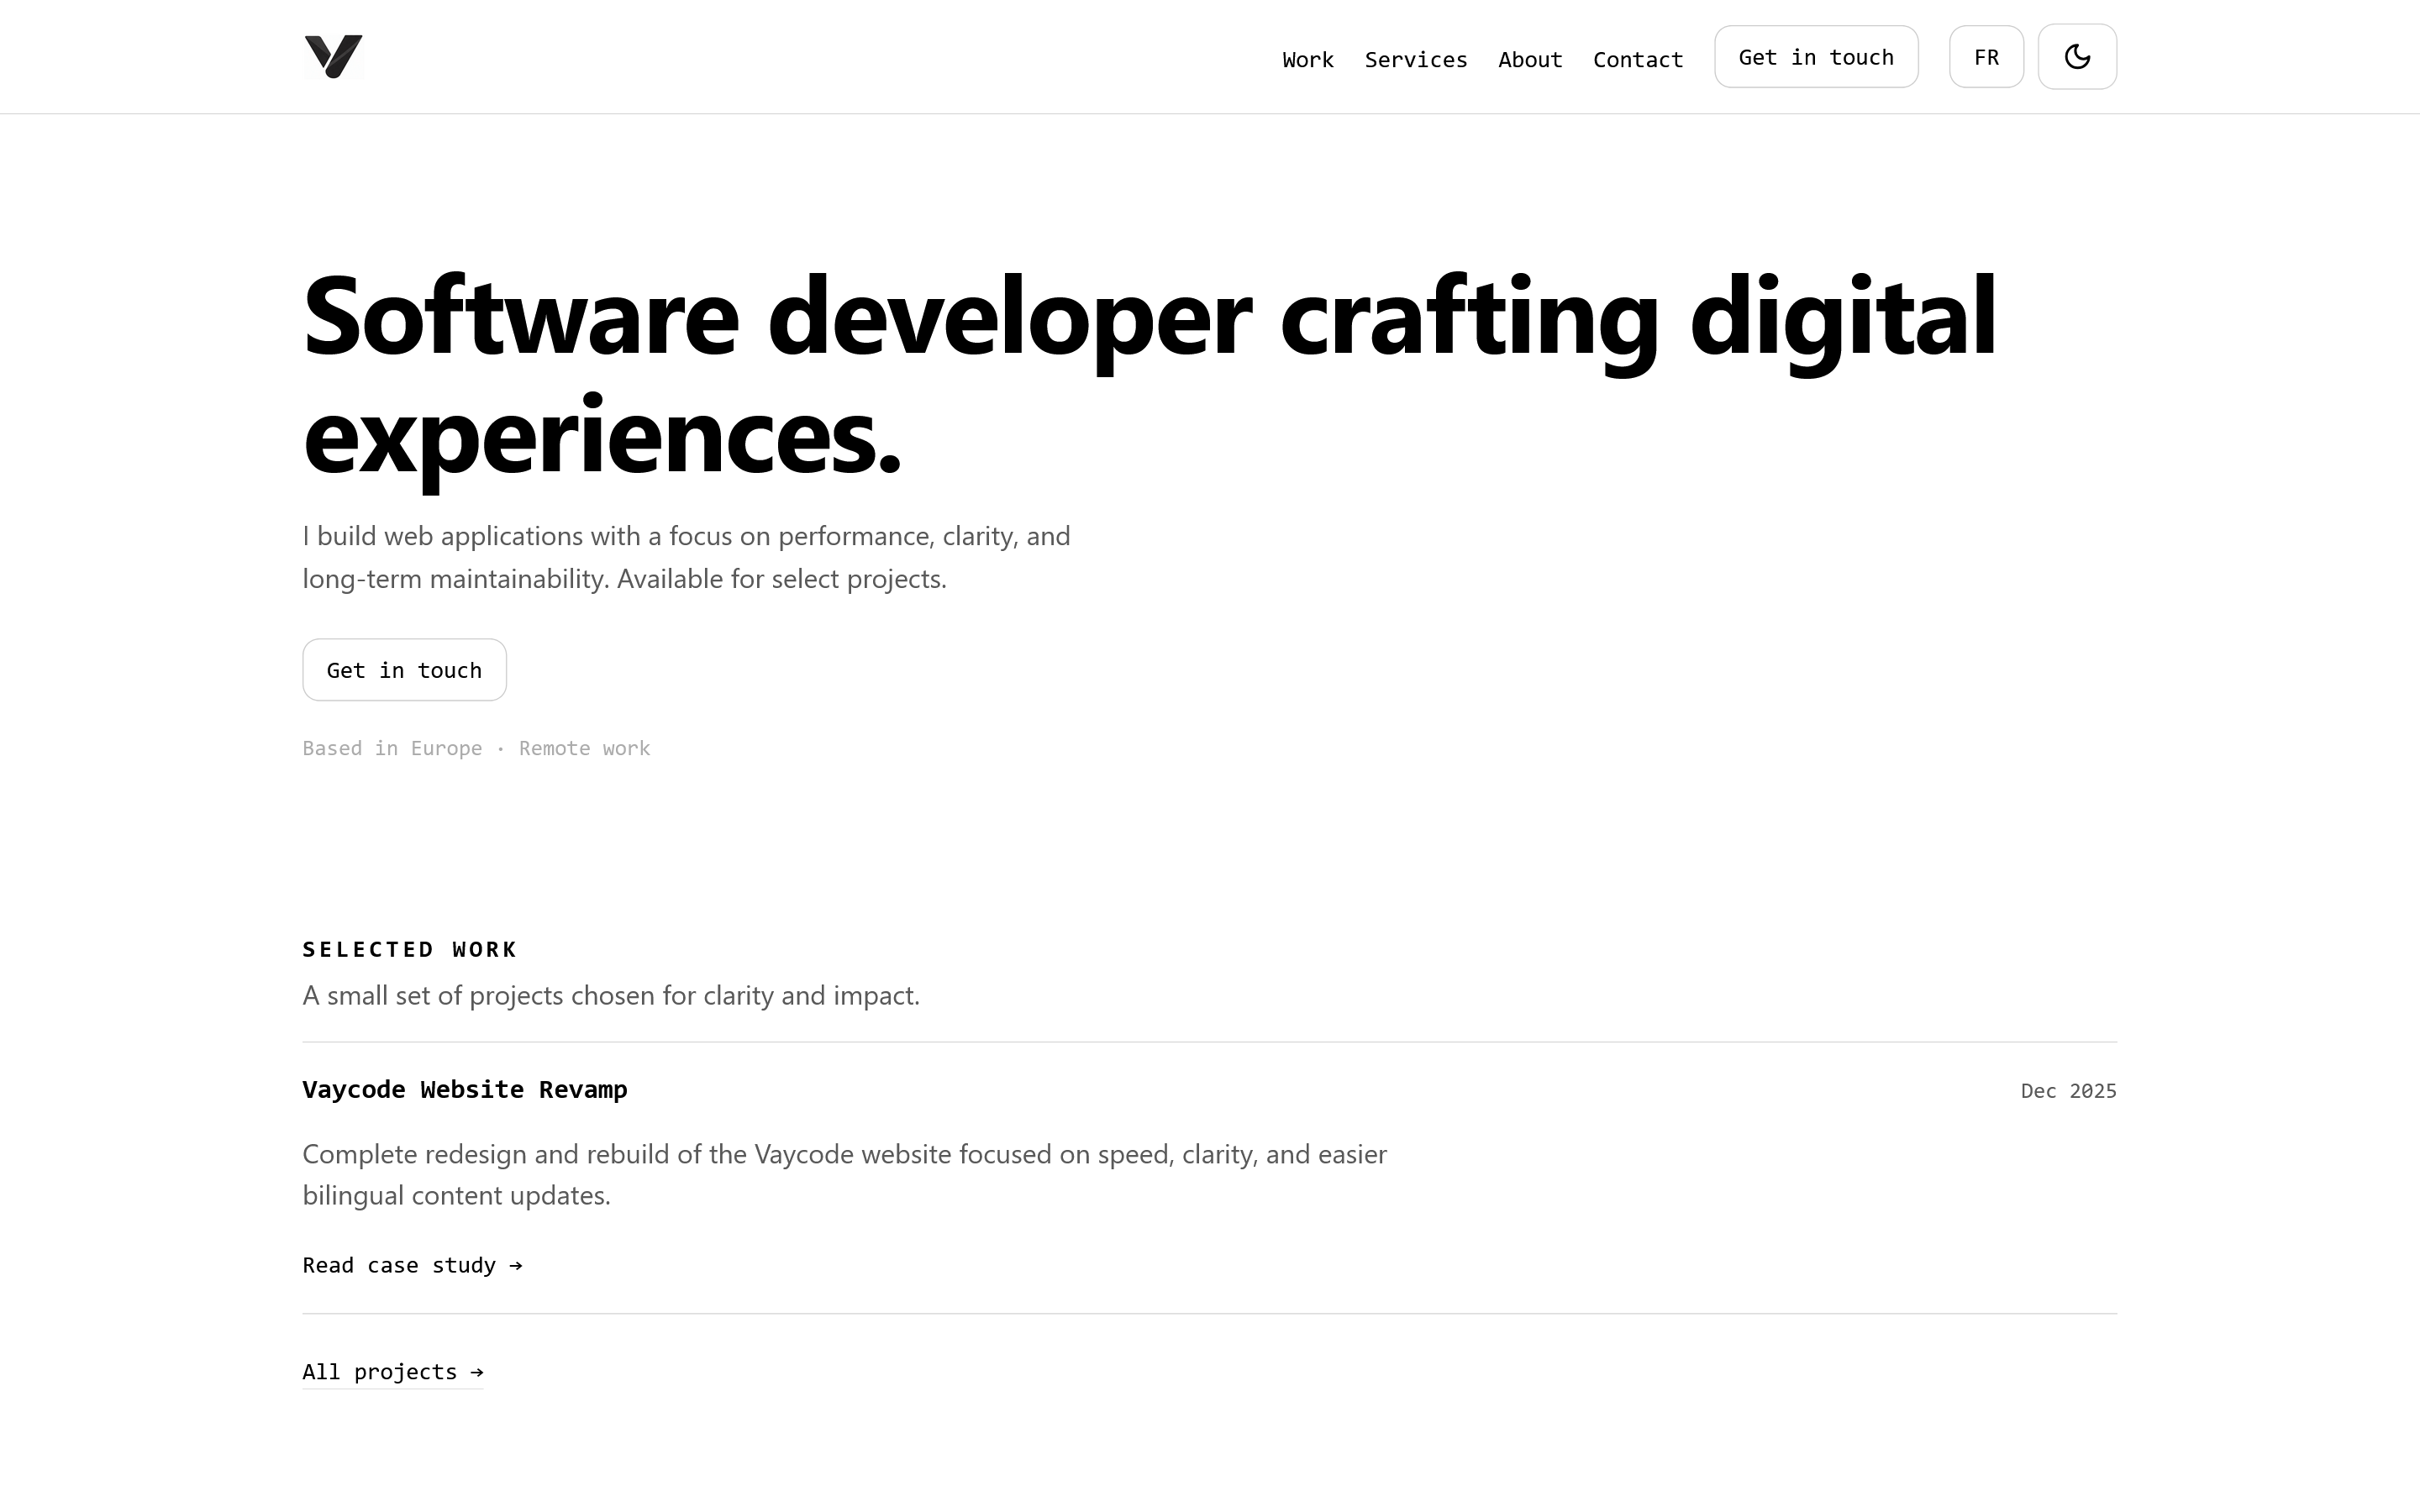This screenshot has width=2420, height=1512.
Task: Open the Services page in the navbar
Action: click(x=1415, y=59)
